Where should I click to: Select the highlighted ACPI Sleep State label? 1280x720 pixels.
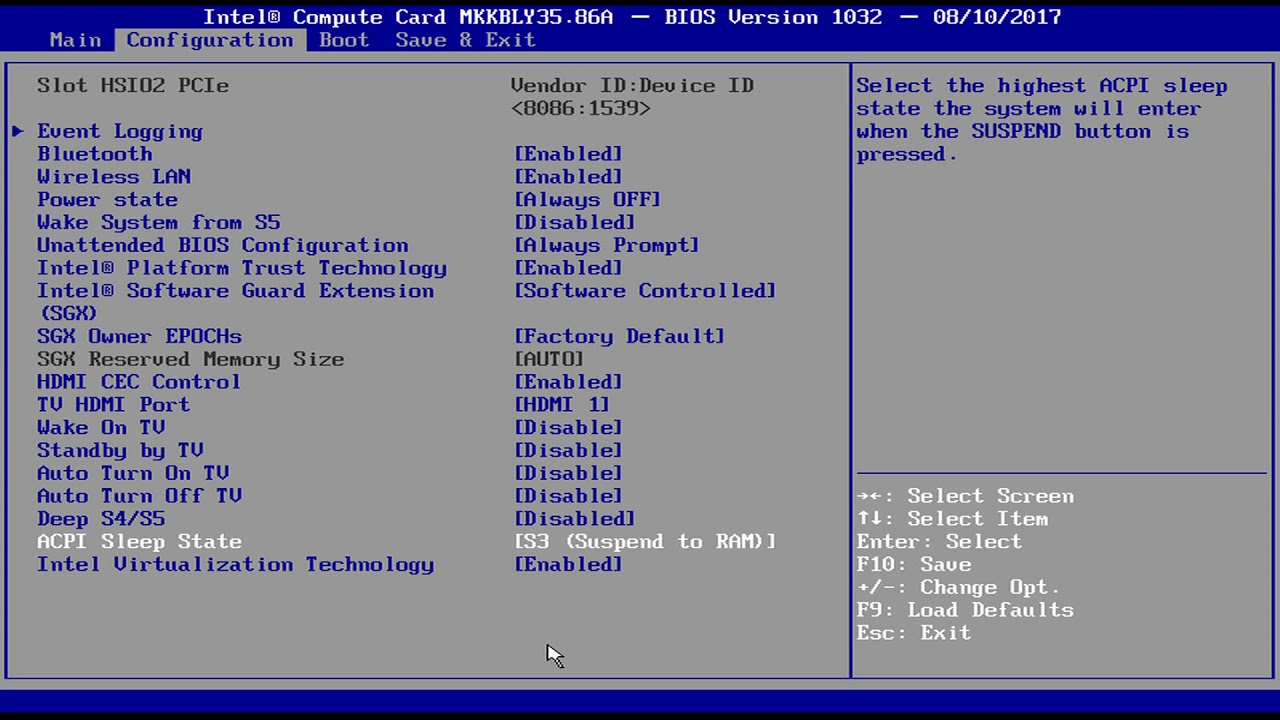[139, 542]
